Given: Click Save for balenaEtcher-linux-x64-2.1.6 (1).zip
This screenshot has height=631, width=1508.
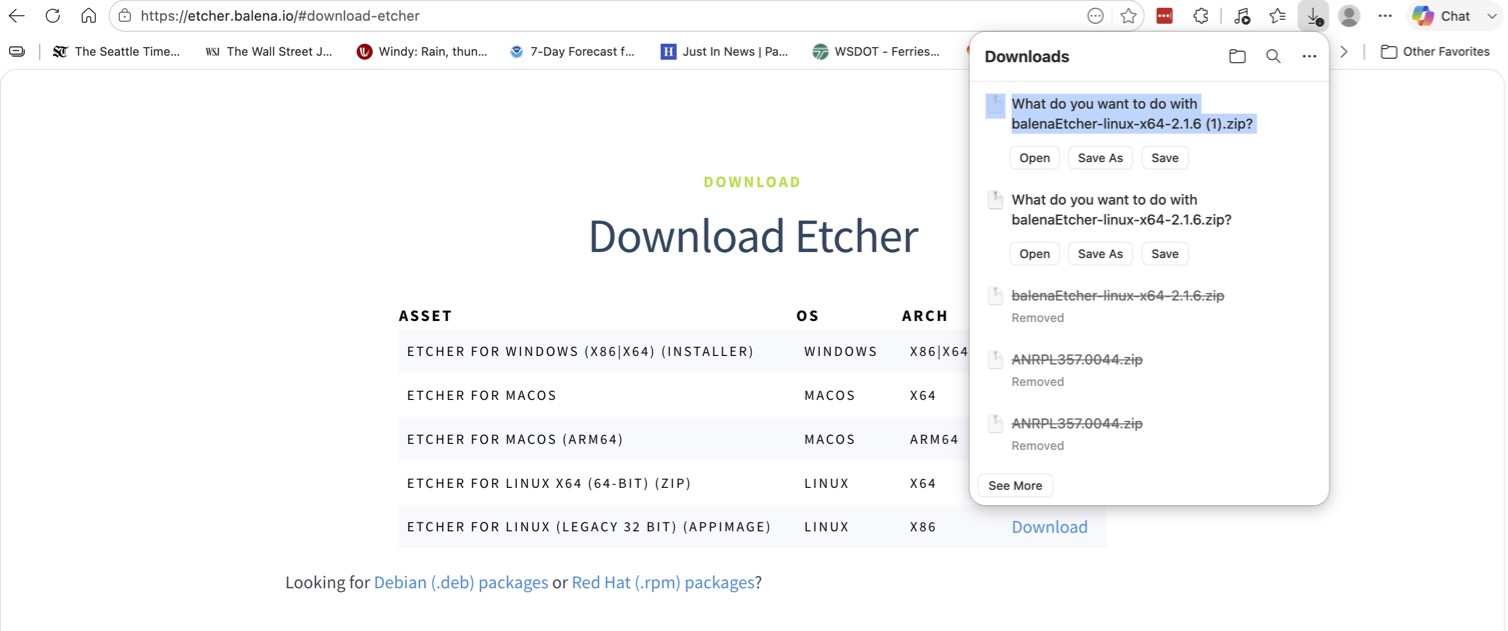Looking at the screenshot, I should (1165, 158).
